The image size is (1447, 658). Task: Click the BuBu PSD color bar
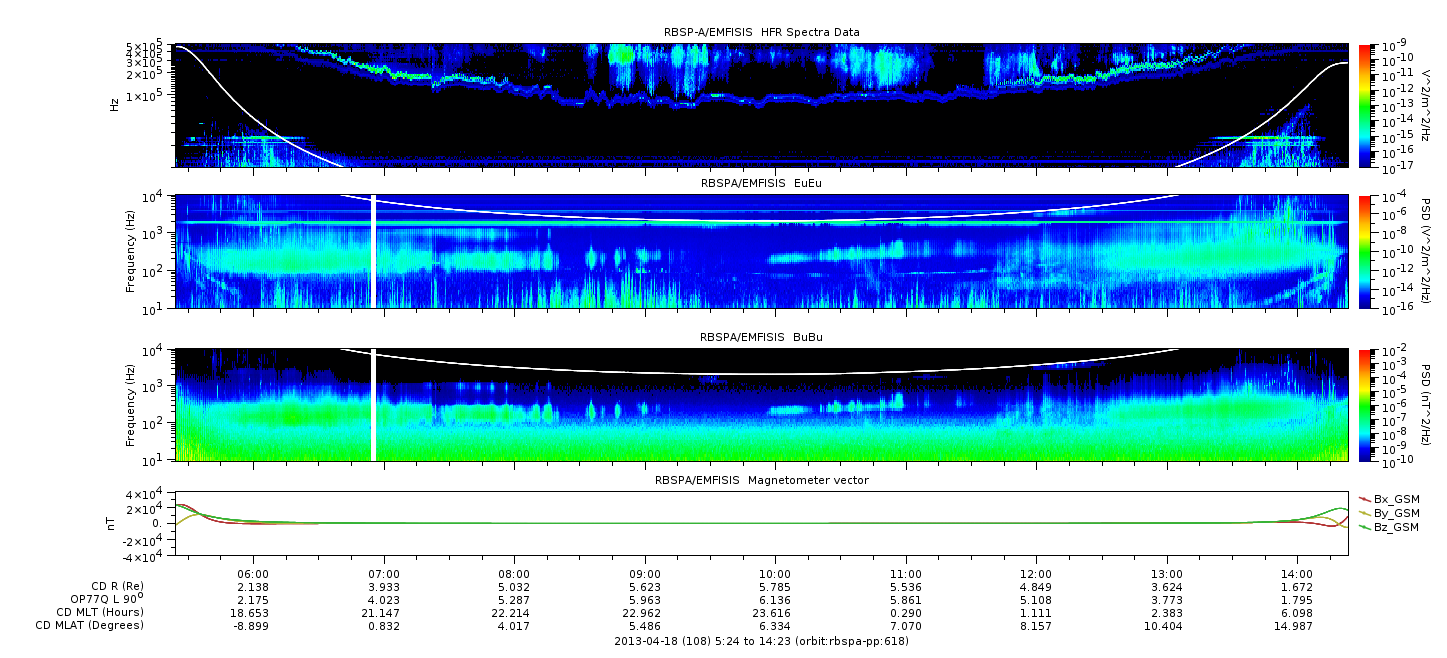[1365, 404]
